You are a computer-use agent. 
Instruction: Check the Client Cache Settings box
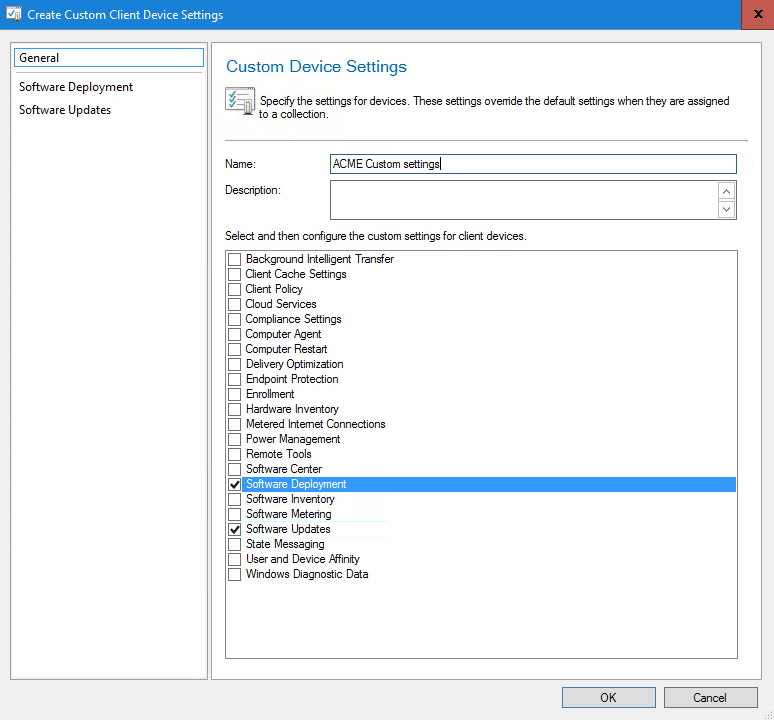(x=235, y=275)
